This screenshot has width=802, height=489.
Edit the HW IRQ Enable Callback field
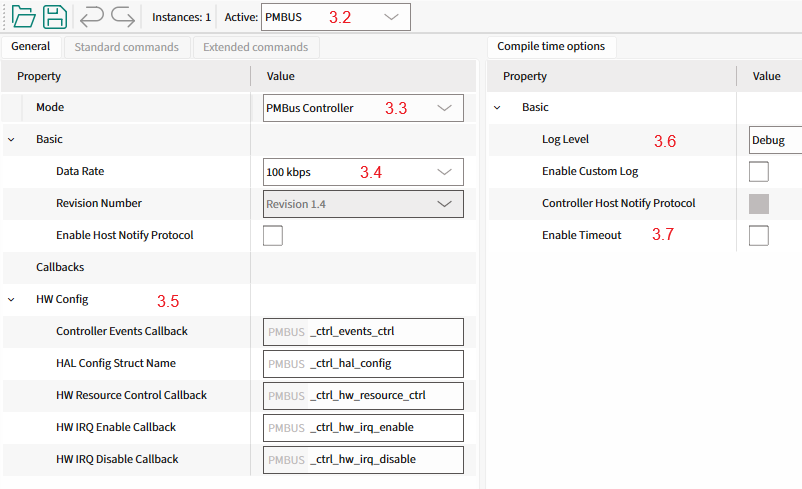click(363, 428)
